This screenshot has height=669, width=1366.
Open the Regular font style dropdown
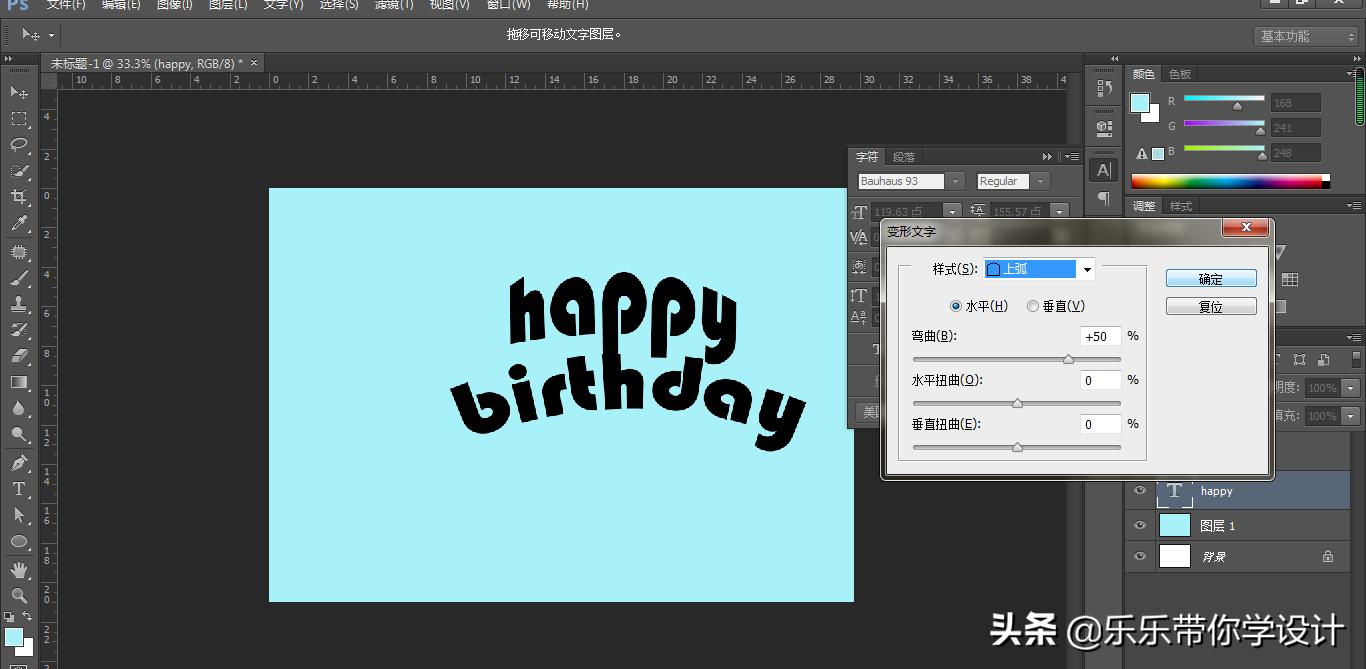pyautogui.click(x=1040, y=181)
